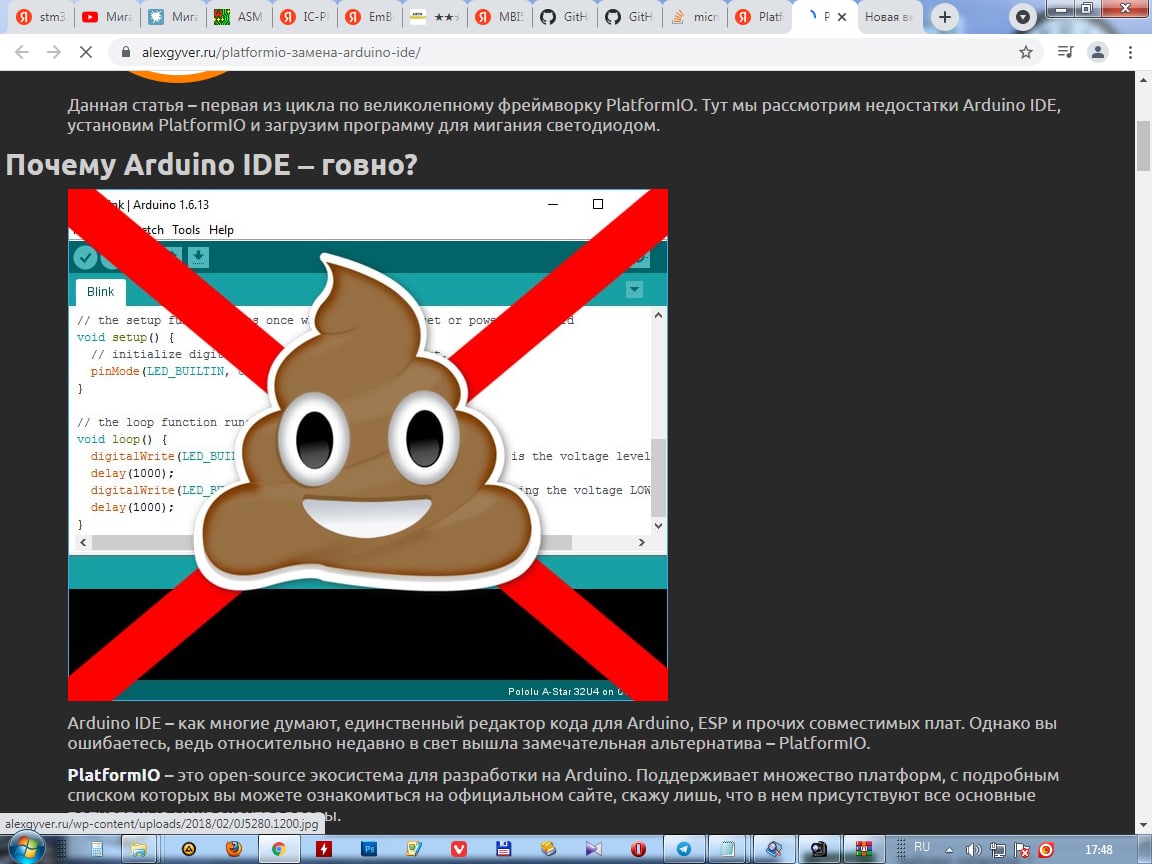Screen dimensions: 1152x864
Task: Switch to the micr Stack Overflow tab
Action: [x=697, y=17]
